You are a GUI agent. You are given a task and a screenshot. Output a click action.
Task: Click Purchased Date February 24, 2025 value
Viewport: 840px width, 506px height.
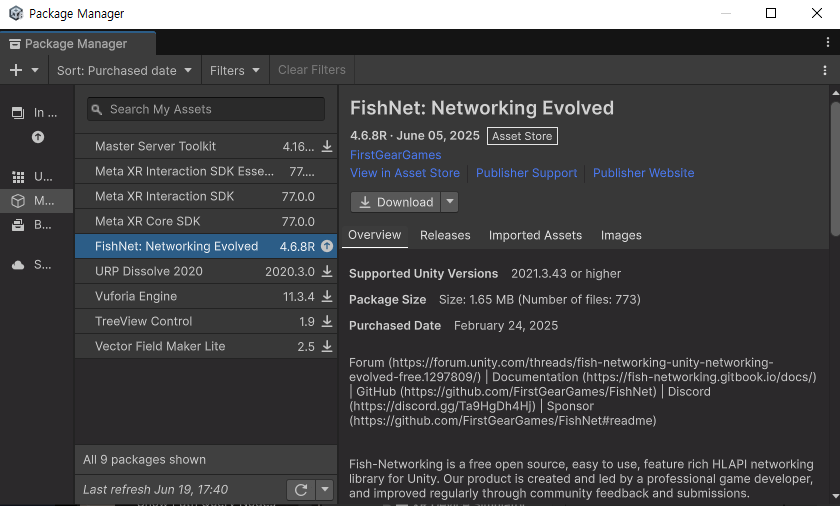(x=506, y=326)
